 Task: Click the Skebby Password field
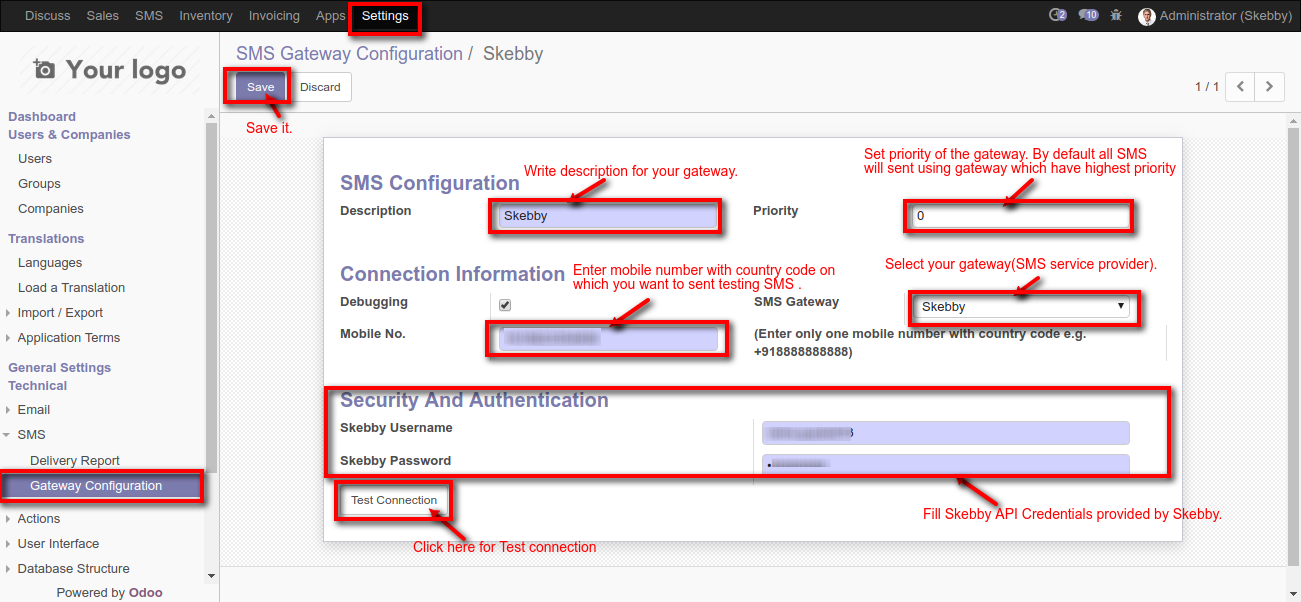(945, 464)
